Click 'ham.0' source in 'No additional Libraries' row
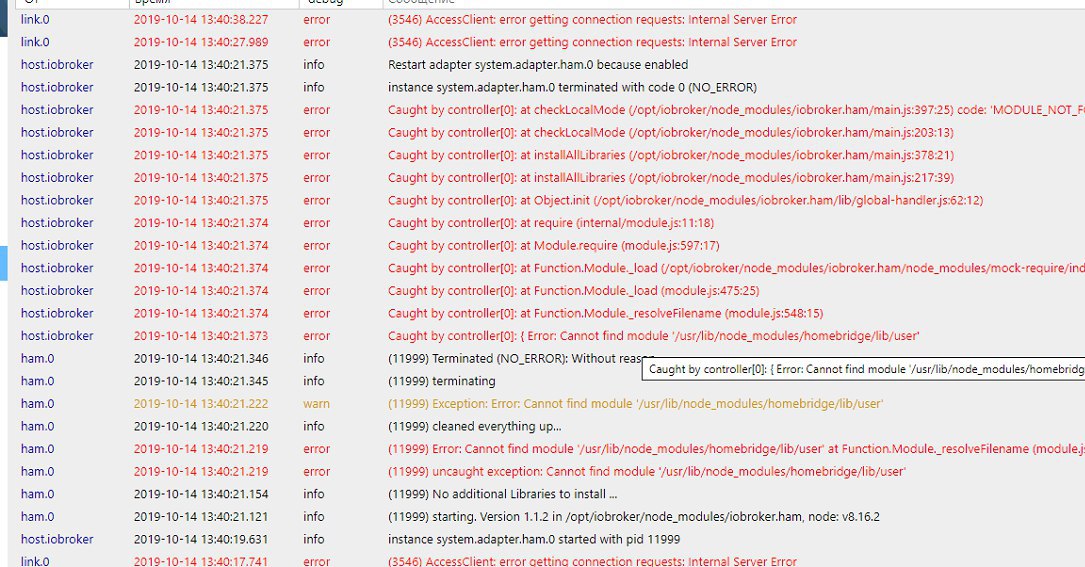Screen dimensions: 1085x567 tap(37, 494)
